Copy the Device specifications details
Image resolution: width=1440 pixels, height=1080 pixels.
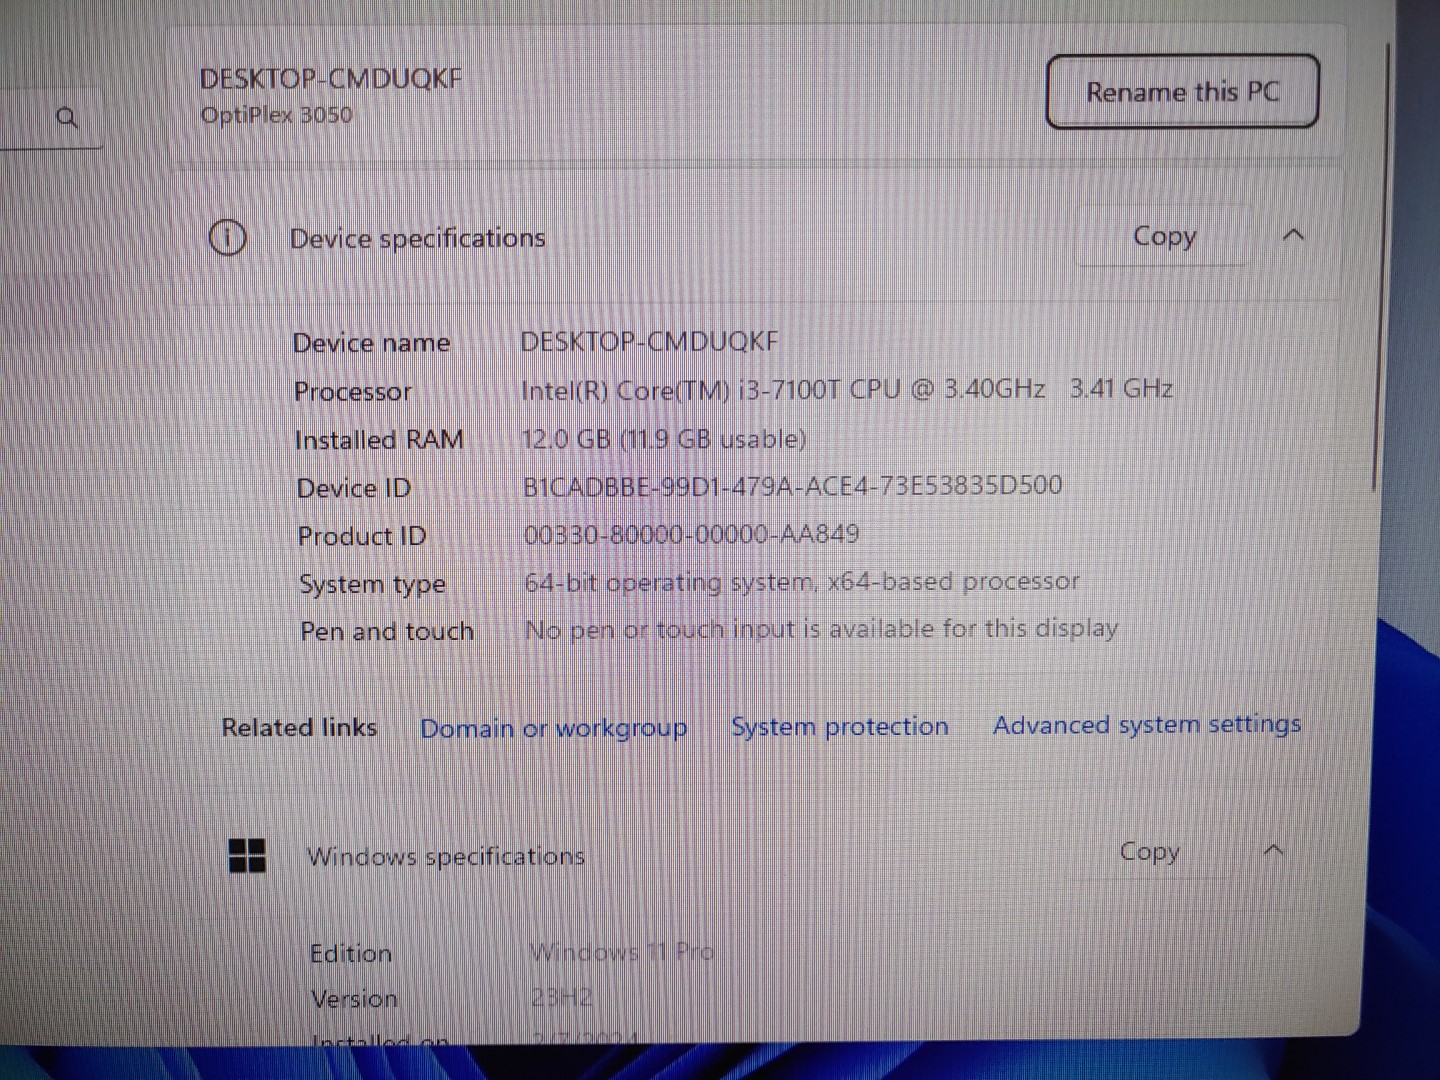tap(1163, 236)
